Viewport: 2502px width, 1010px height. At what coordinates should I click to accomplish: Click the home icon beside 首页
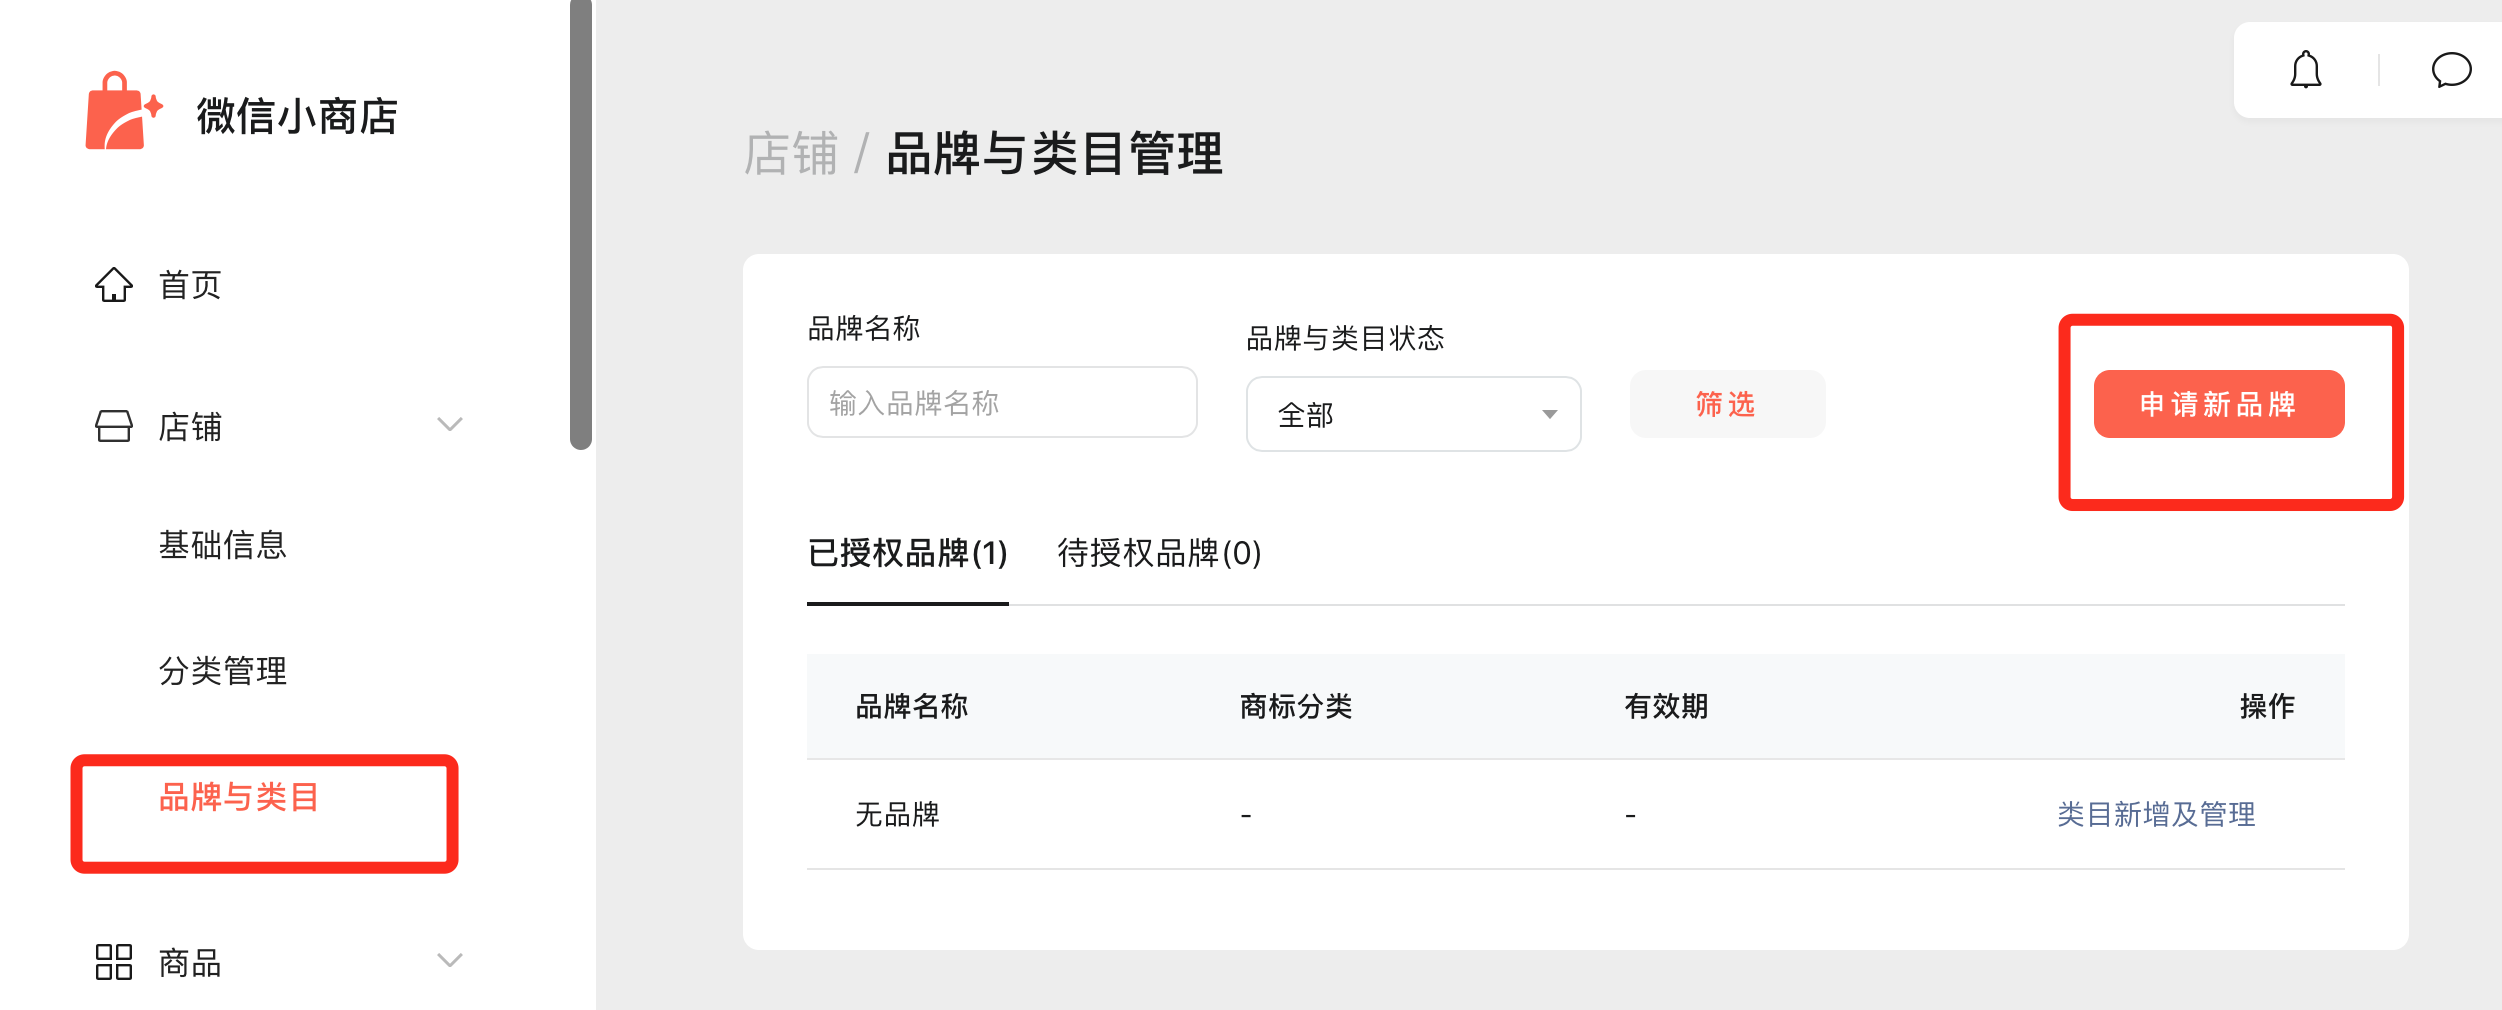pyautogui.click(x=113, y=285)
